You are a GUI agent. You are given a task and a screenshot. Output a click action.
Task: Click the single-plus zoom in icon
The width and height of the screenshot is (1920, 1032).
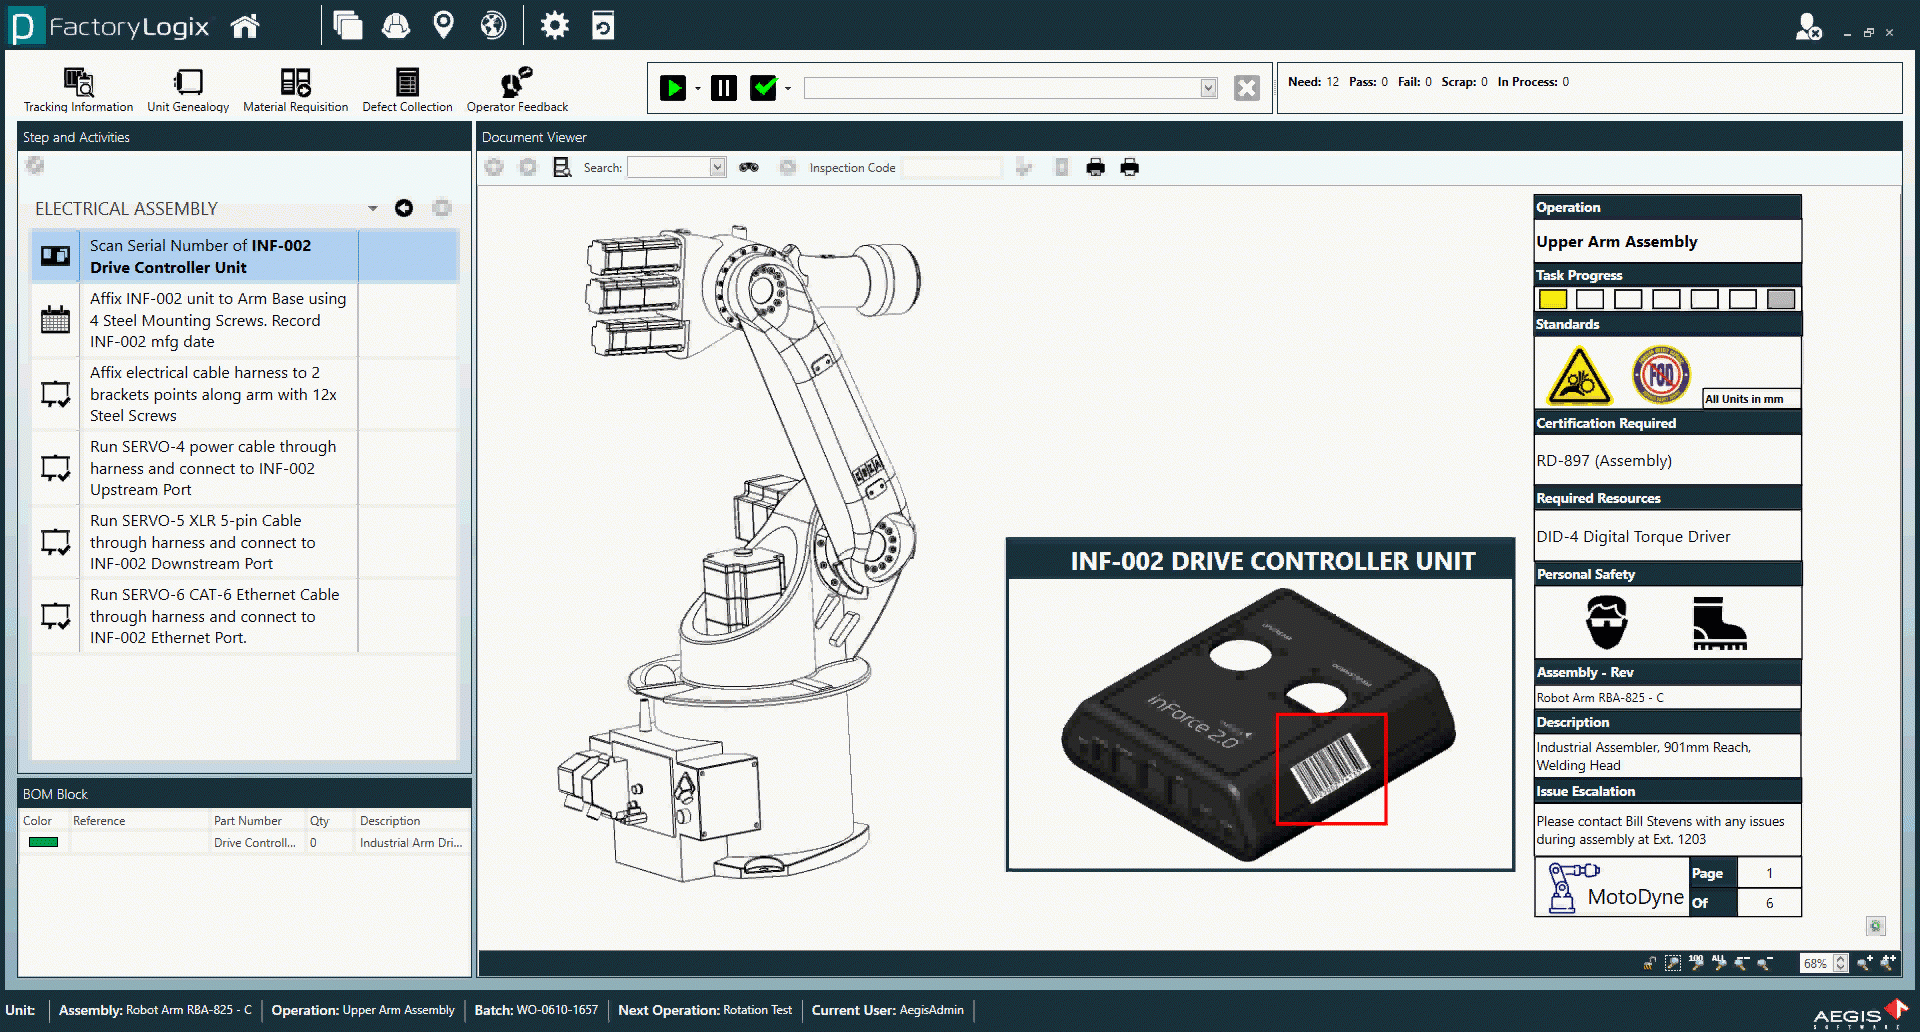[1865, 963]
